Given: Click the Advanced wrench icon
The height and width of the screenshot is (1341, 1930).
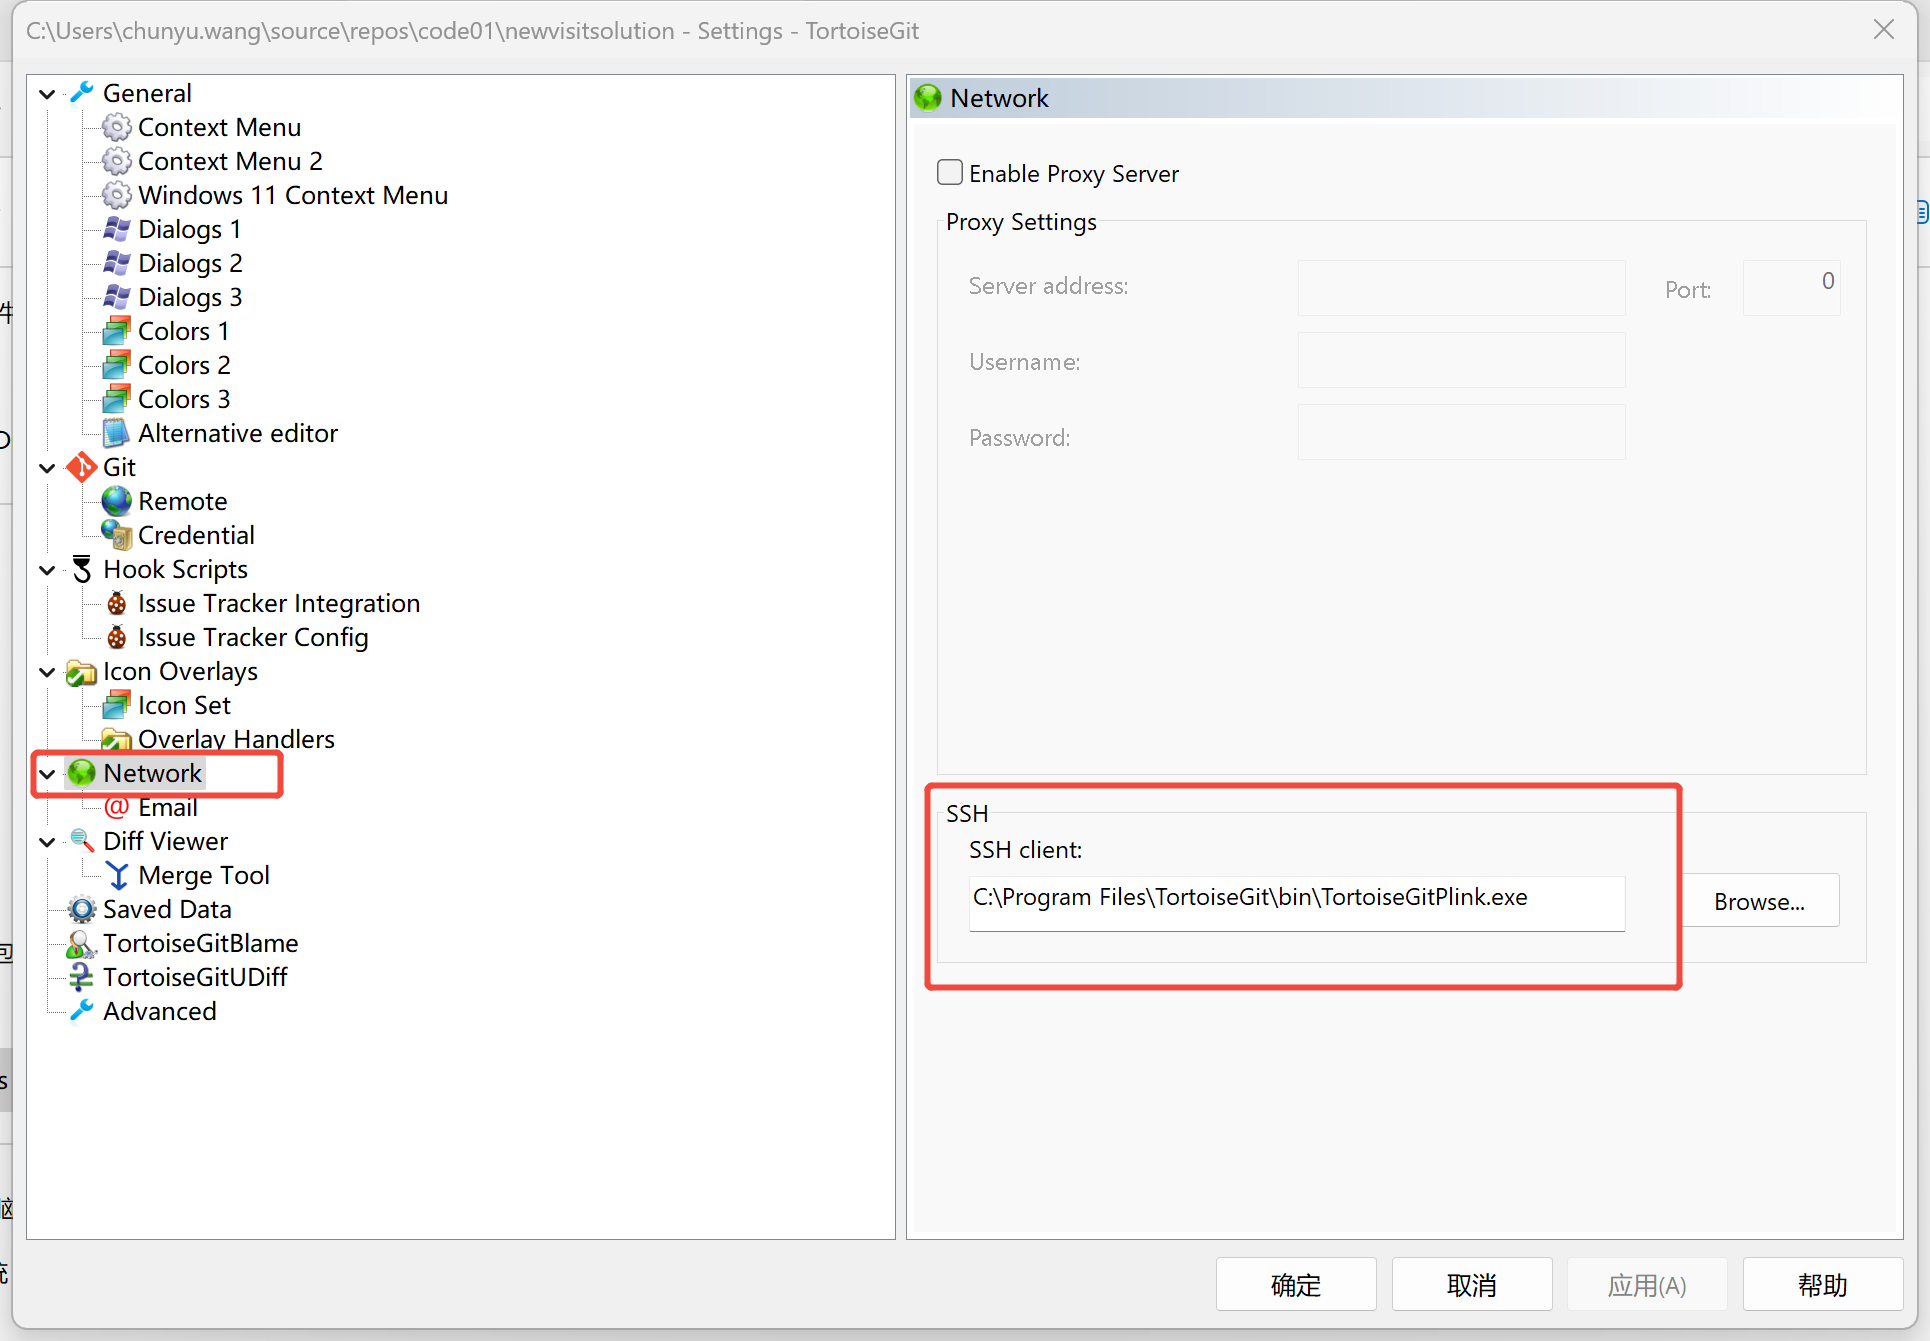Looking at the screenshot, I should [x=82, y=1011].
